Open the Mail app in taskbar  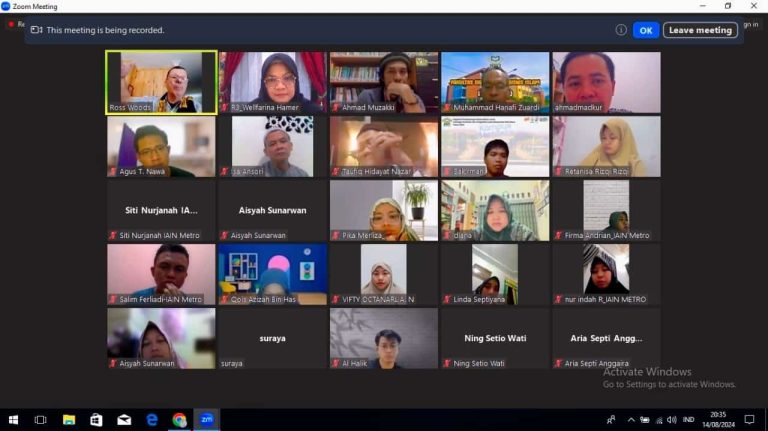click(124, 420)
